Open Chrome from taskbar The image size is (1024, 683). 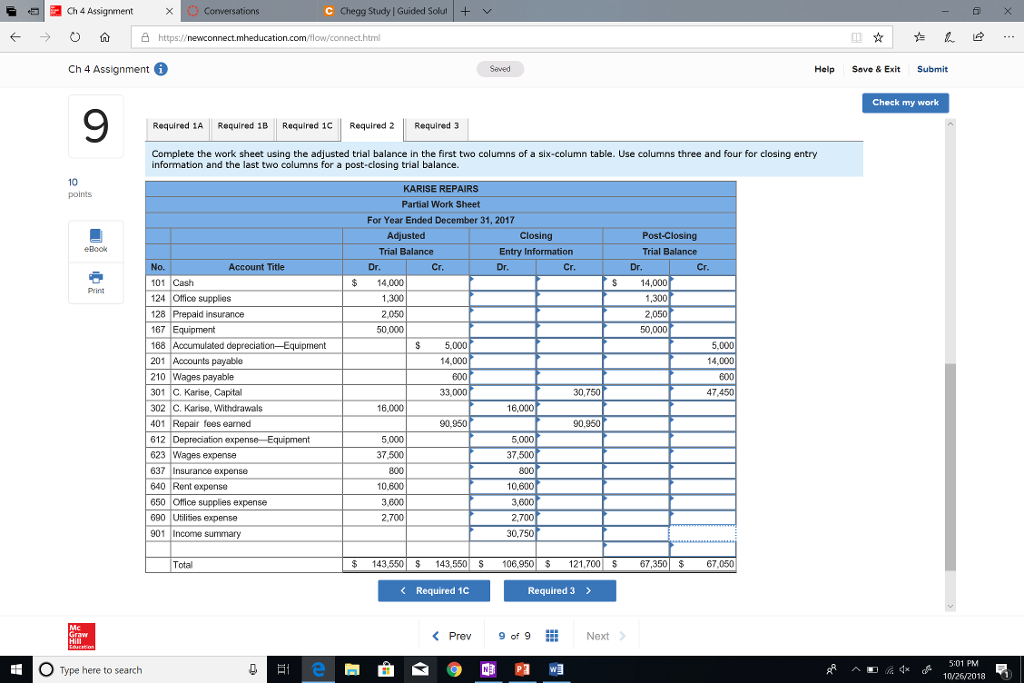click(454, 670)
